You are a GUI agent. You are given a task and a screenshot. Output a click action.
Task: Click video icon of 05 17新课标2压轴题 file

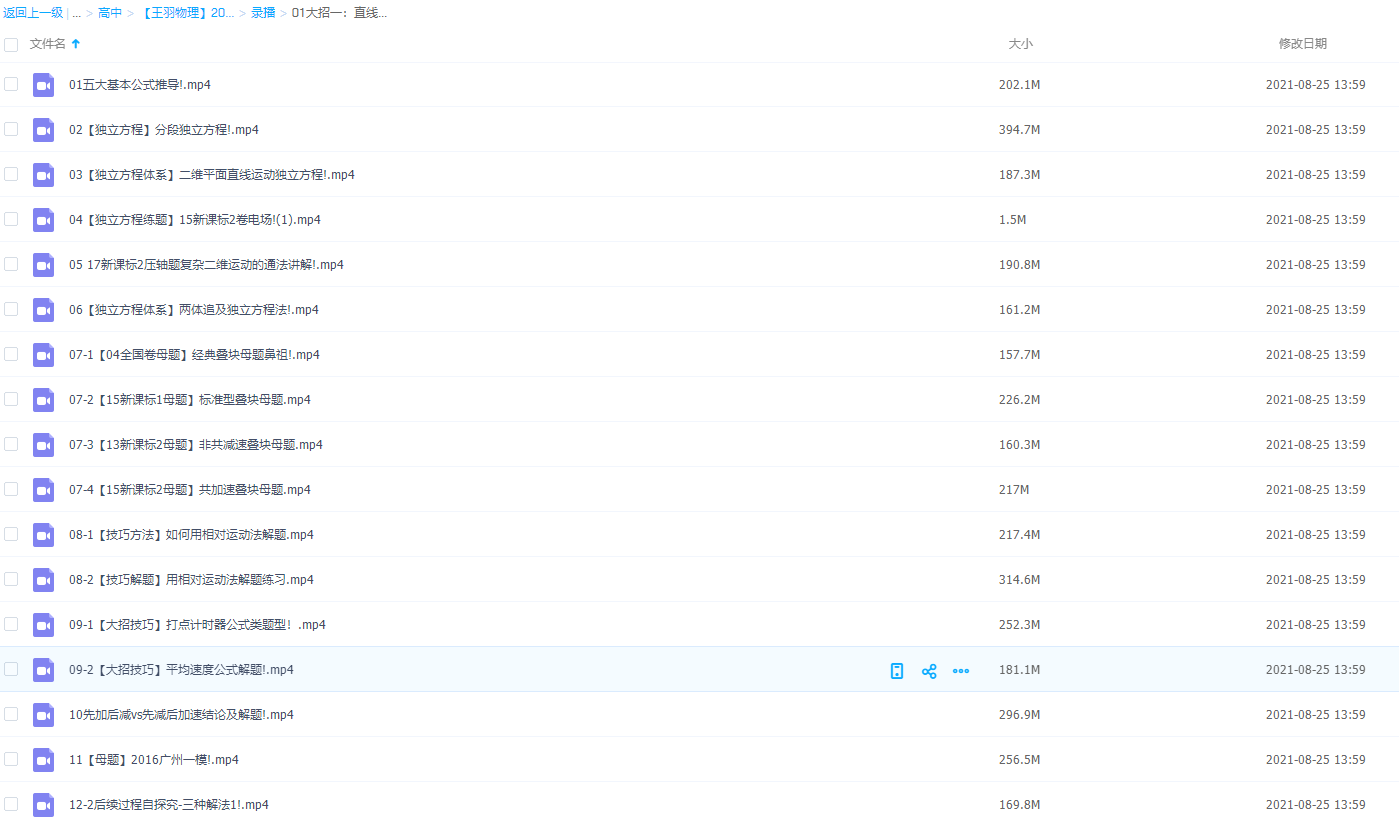click(x=43, y=265)
